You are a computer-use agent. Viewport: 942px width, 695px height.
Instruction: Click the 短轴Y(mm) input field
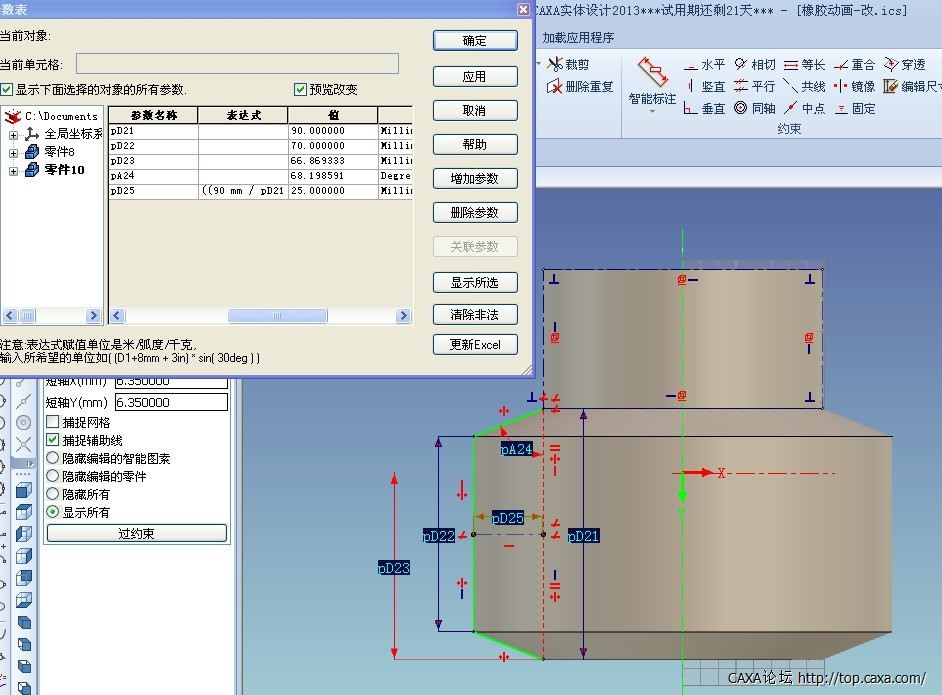pos(171,402)
